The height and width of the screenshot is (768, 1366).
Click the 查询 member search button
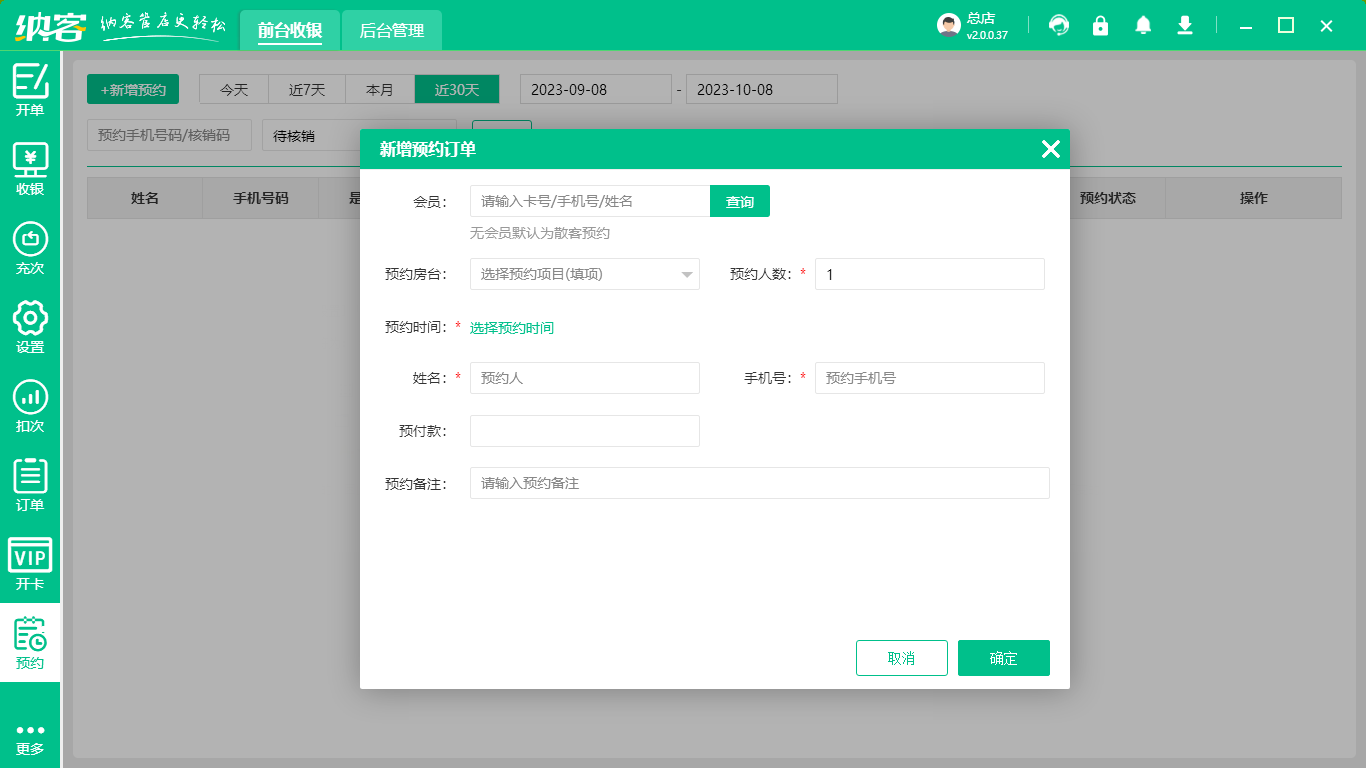coord(739,201)
